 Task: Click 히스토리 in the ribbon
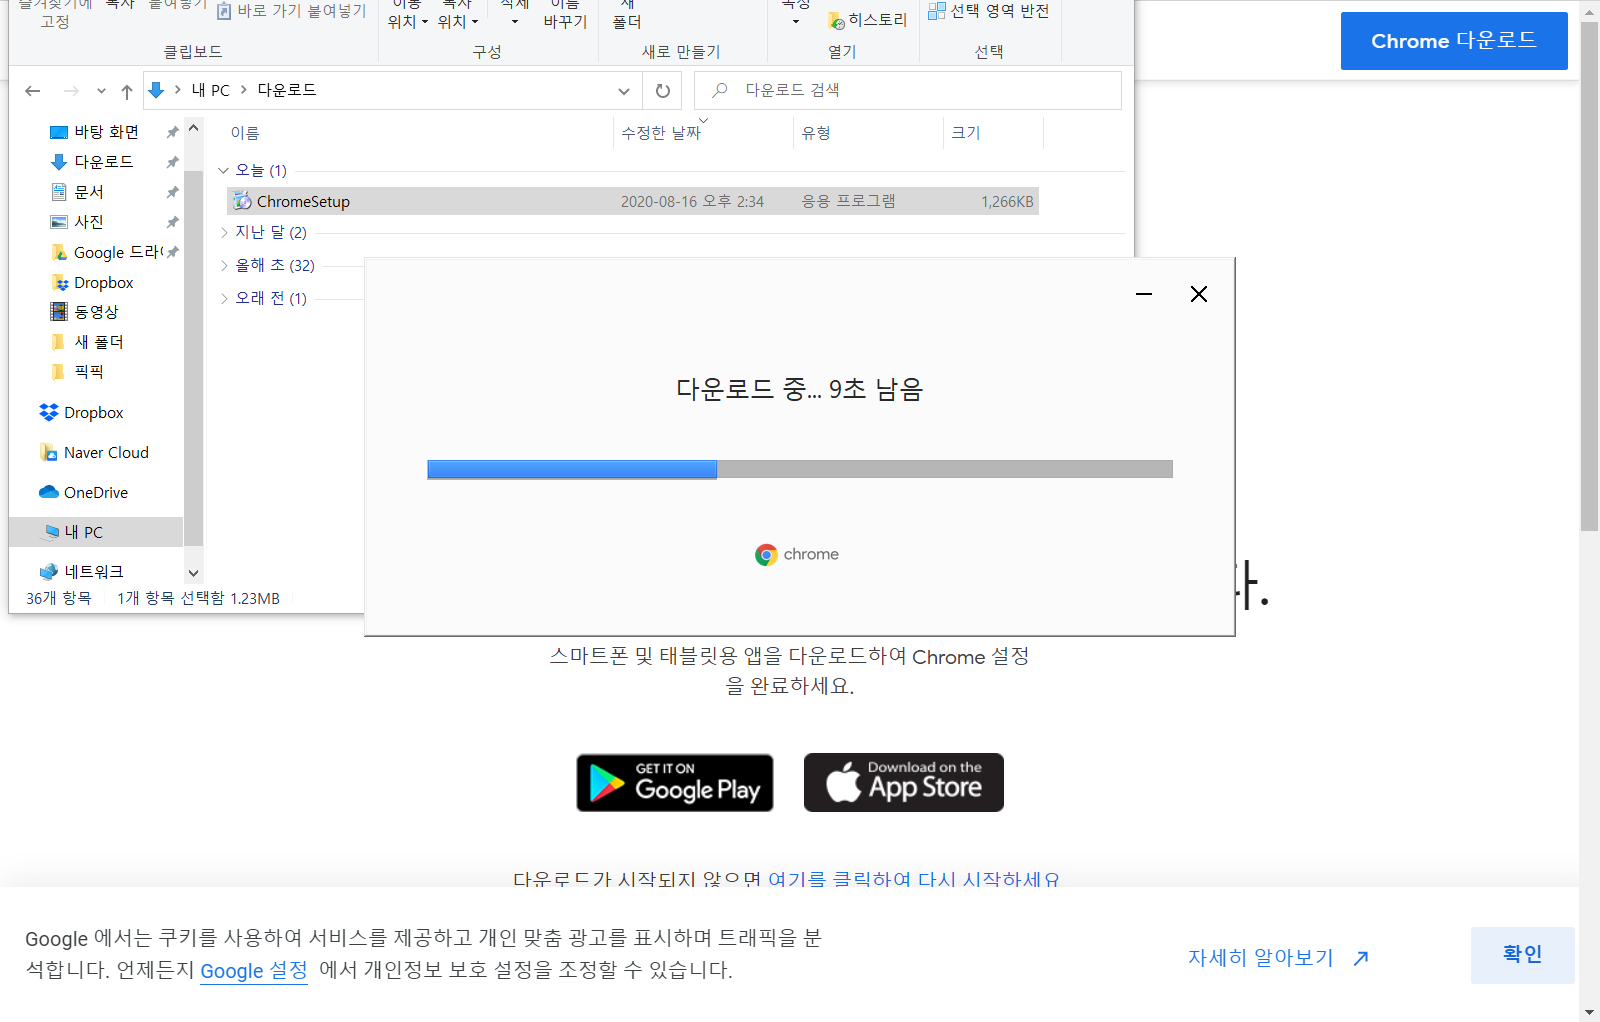[x=868, y=20]
